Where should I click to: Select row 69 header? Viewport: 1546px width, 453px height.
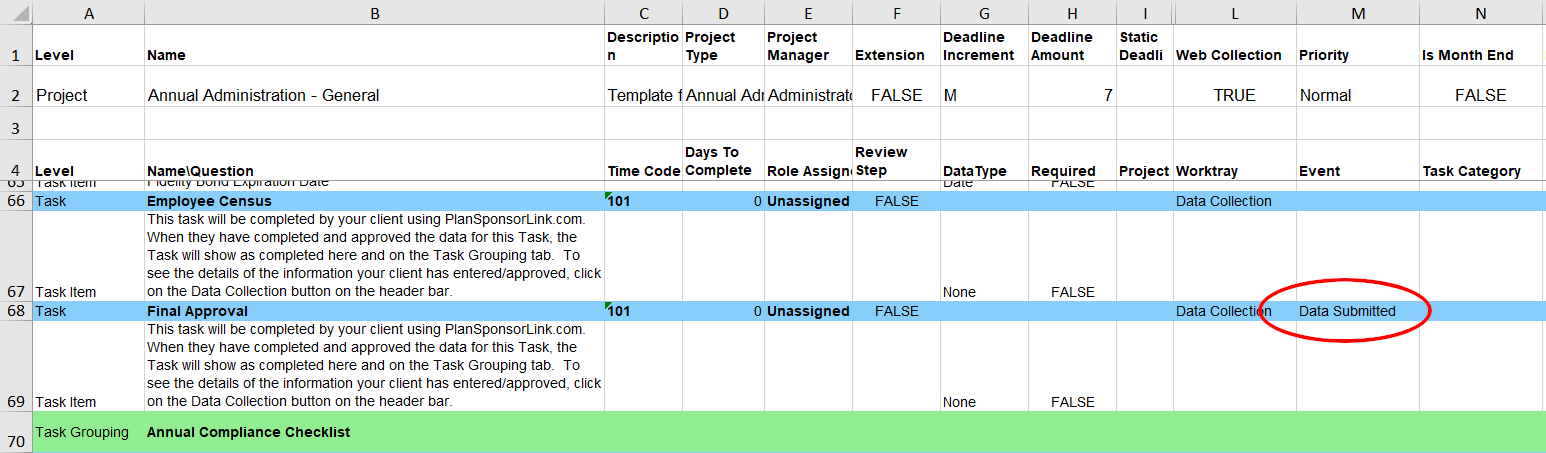tap(16, 366)
